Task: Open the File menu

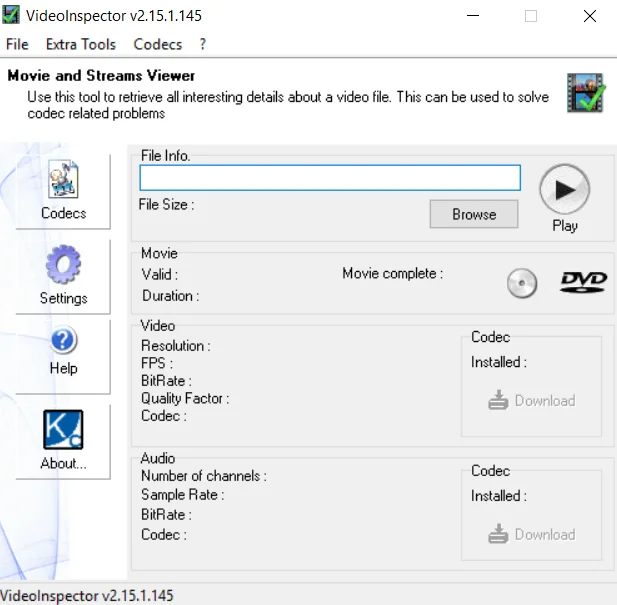Action: (17, 44)
